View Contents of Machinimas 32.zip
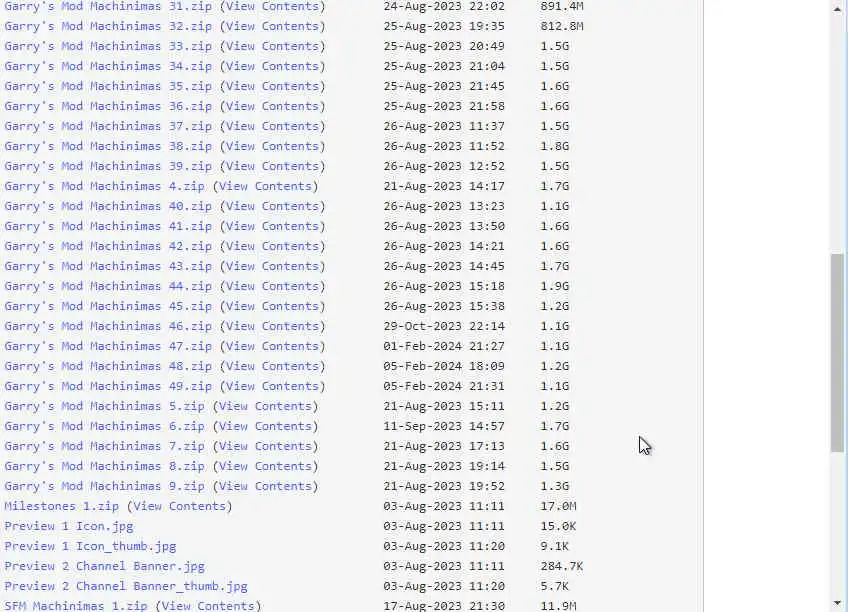The image size is (848, 612). point(273,26)
